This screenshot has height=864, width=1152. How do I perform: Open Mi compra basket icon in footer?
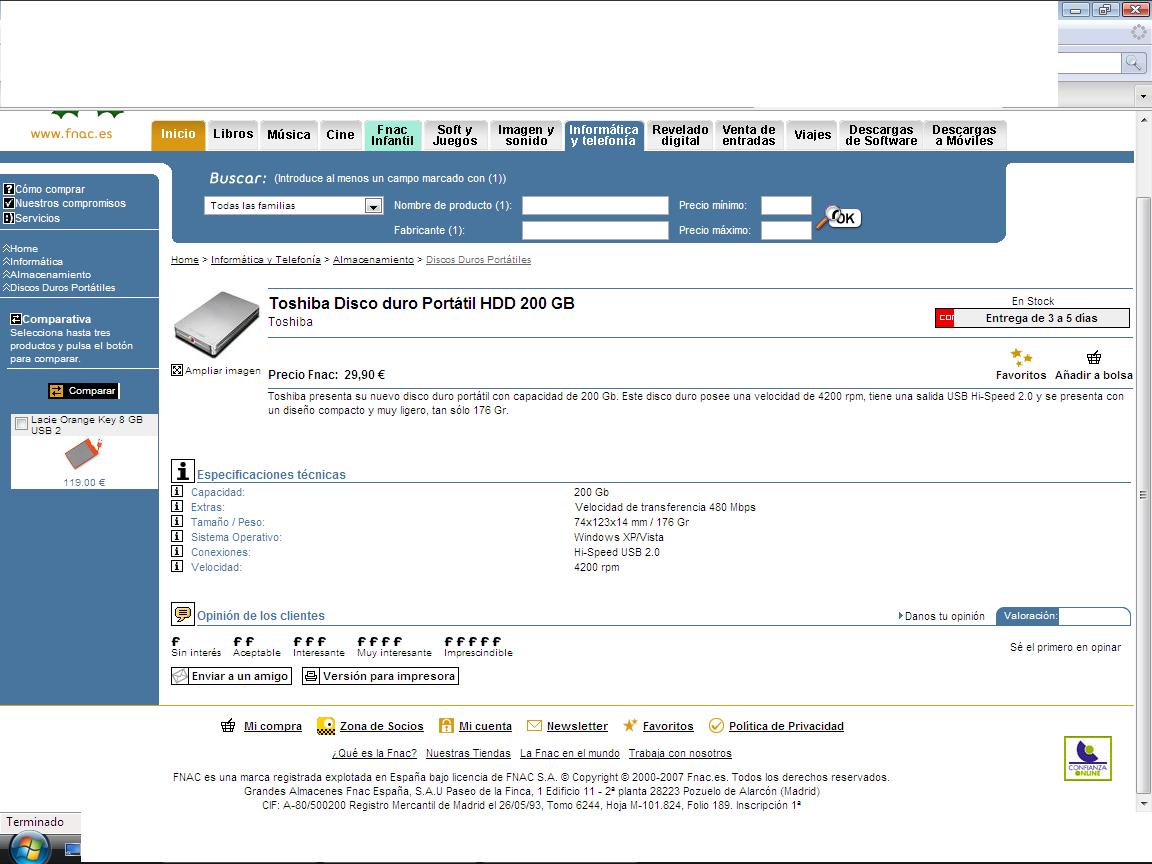[x=228, y=726]
